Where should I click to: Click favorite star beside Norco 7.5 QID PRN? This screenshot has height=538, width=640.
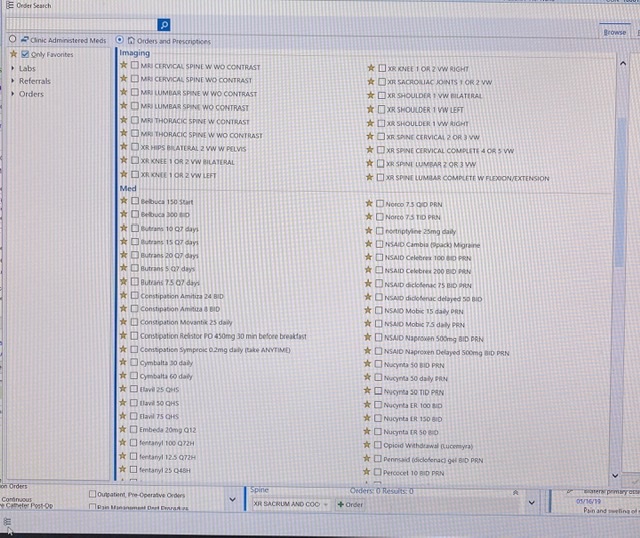369,203
